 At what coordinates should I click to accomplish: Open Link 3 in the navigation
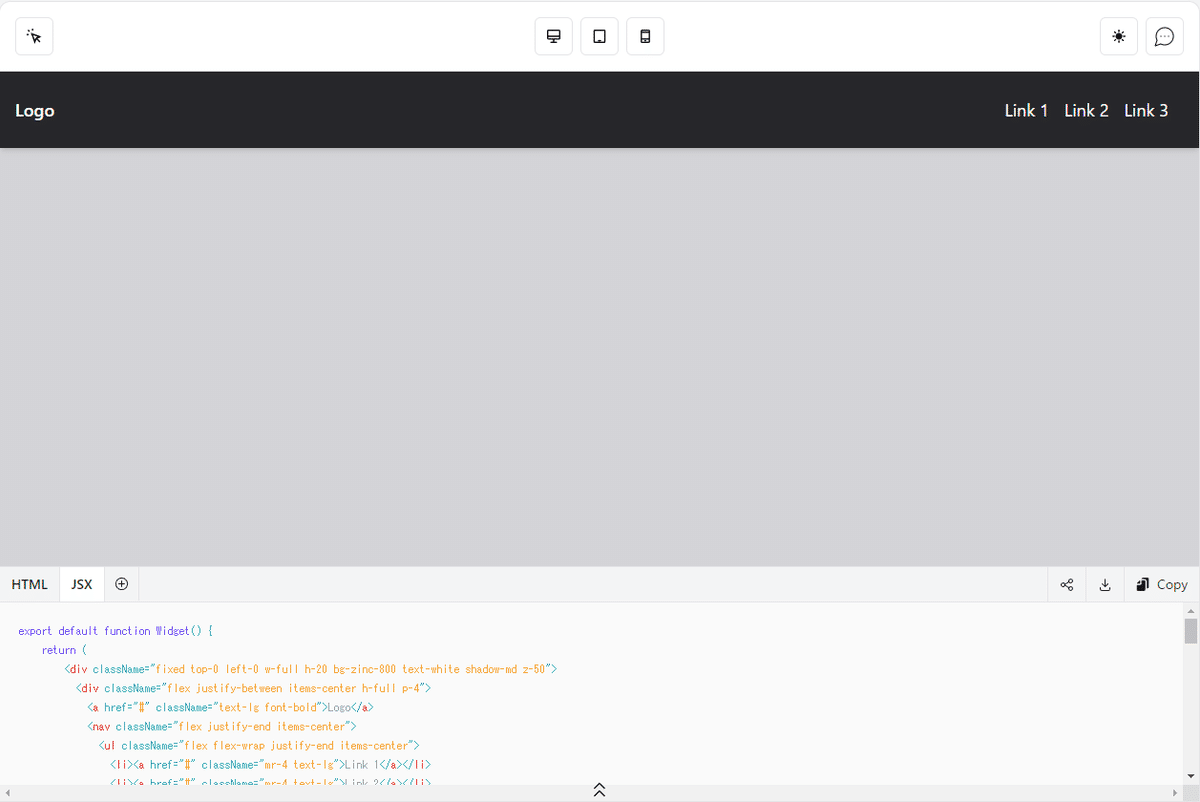(1146, 110)
